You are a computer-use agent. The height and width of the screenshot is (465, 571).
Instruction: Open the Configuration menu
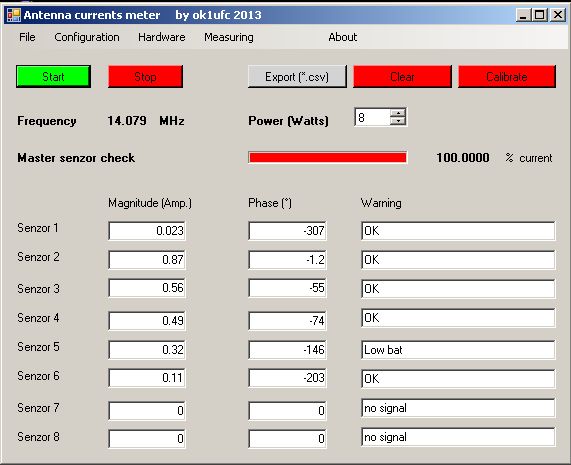pyautogui.click(x=87, y=37)
